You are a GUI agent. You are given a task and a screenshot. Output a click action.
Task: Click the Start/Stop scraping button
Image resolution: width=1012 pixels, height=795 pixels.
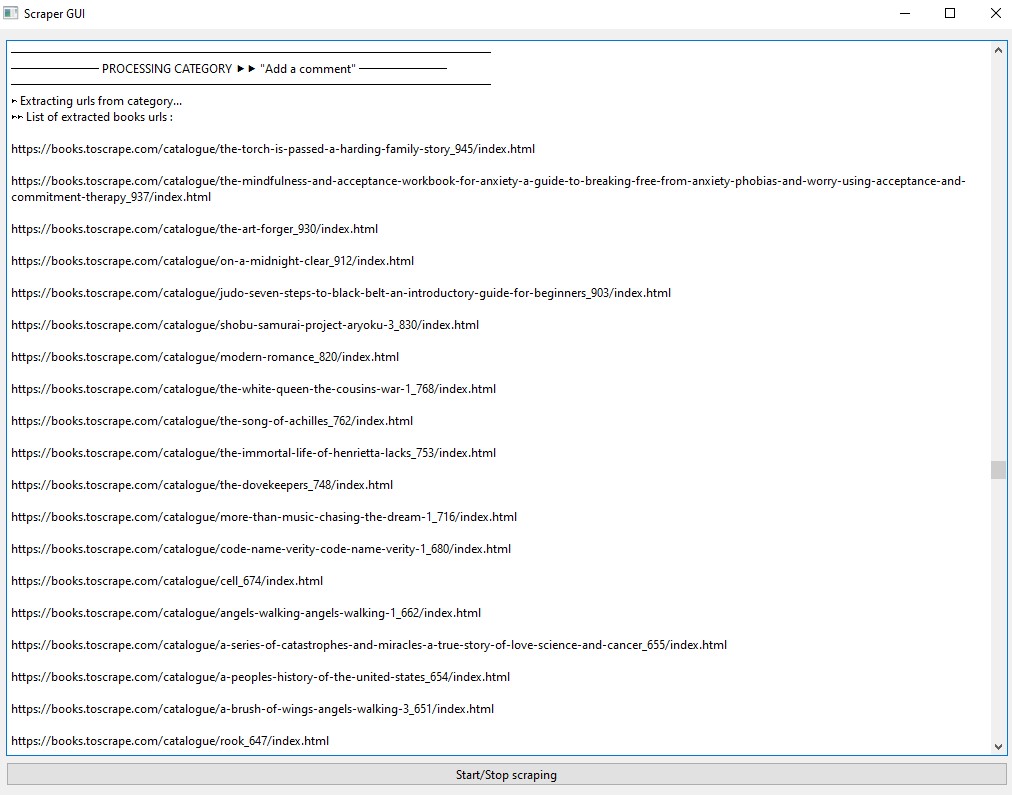(x=506, y=775)
